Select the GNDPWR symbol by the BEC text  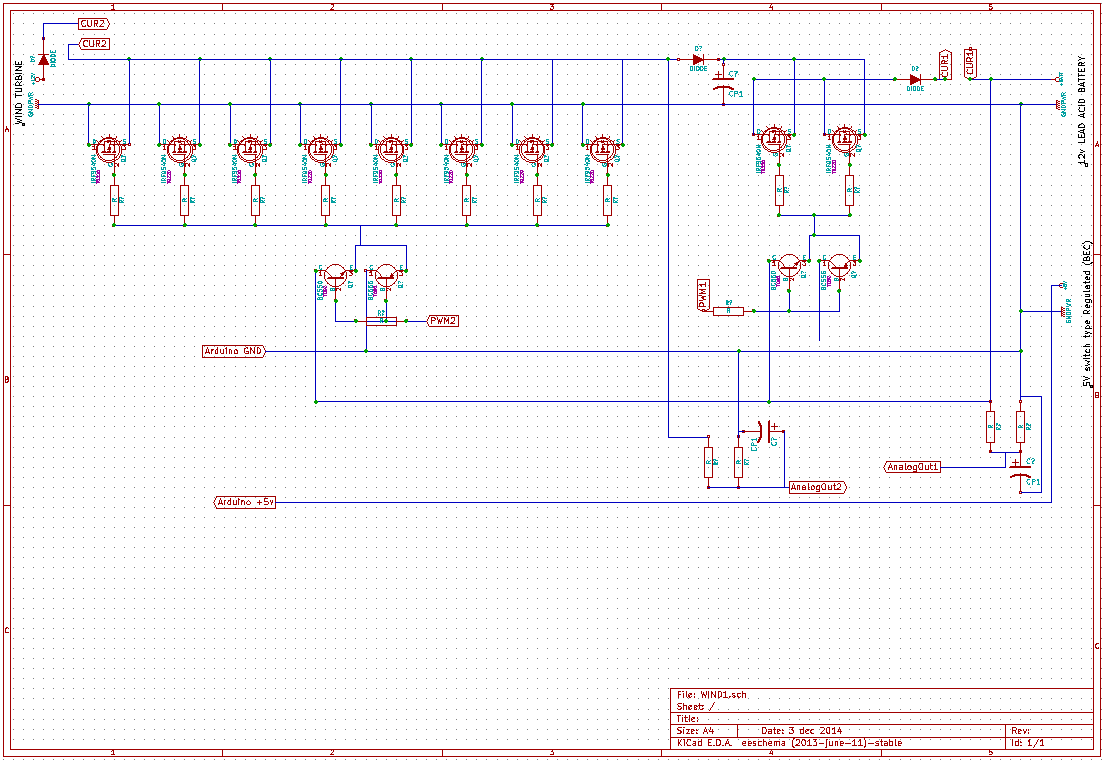1063,311
